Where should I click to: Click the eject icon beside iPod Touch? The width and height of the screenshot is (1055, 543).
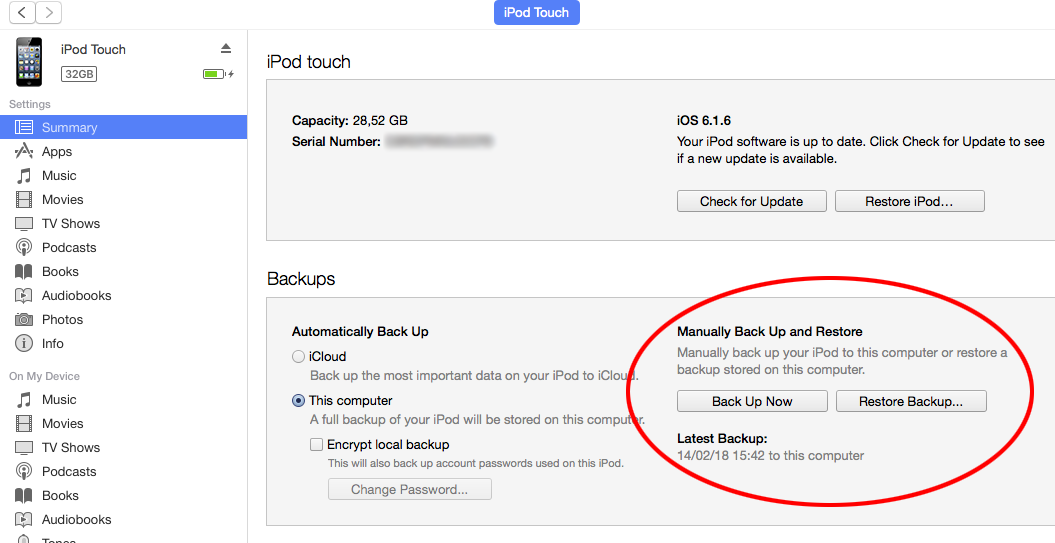click(226, 49)
